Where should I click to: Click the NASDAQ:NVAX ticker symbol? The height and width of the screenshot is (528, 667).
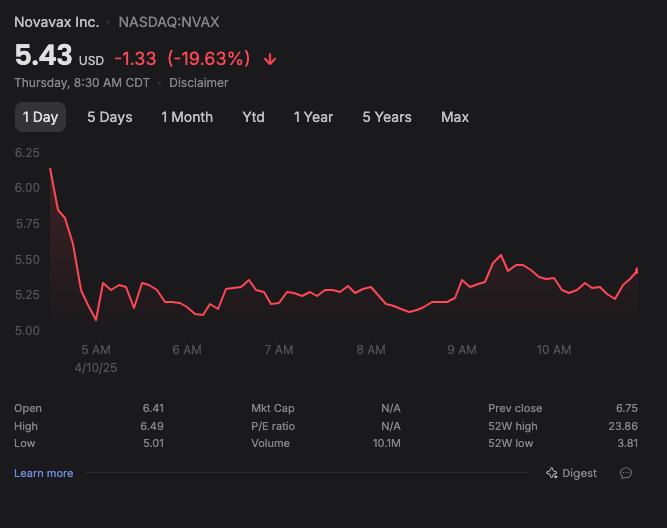point(169,22)
